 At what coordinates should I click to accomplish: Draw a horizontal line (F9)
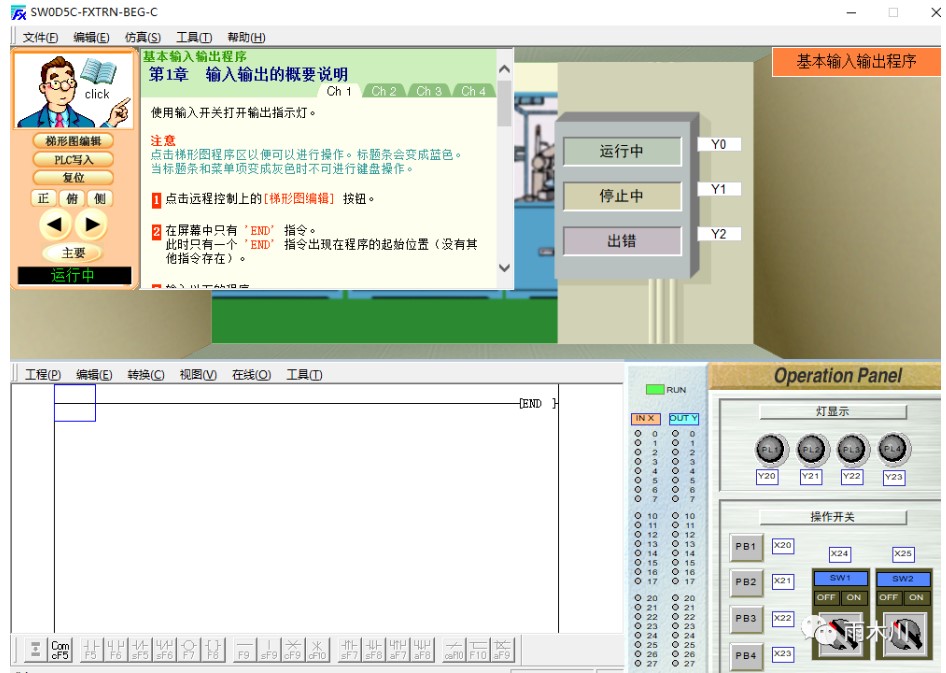[244, 649]
